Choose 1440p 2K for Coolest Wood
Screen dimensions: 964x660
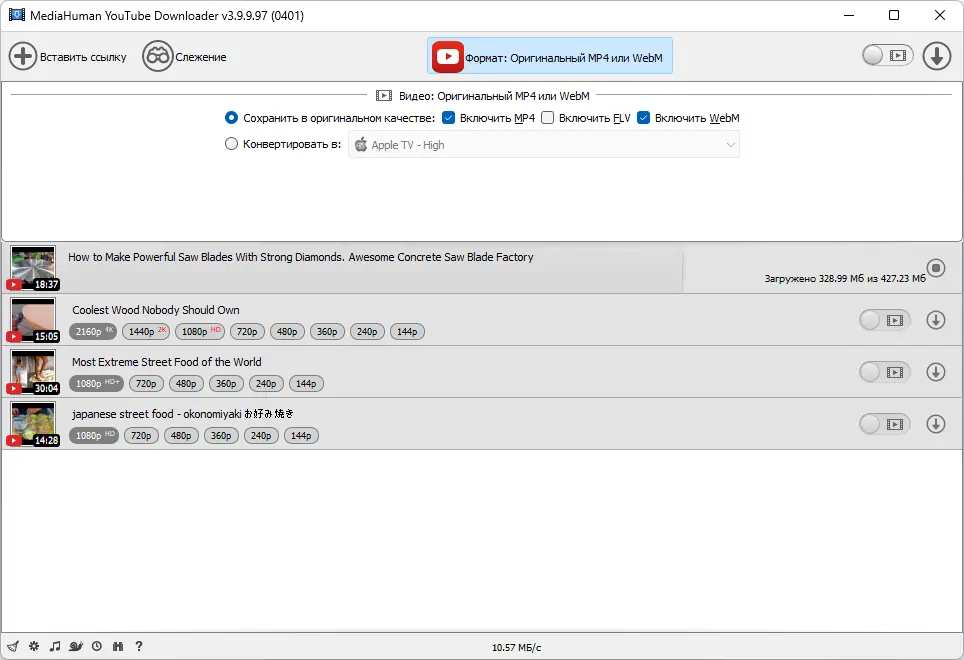coord(146,332)
